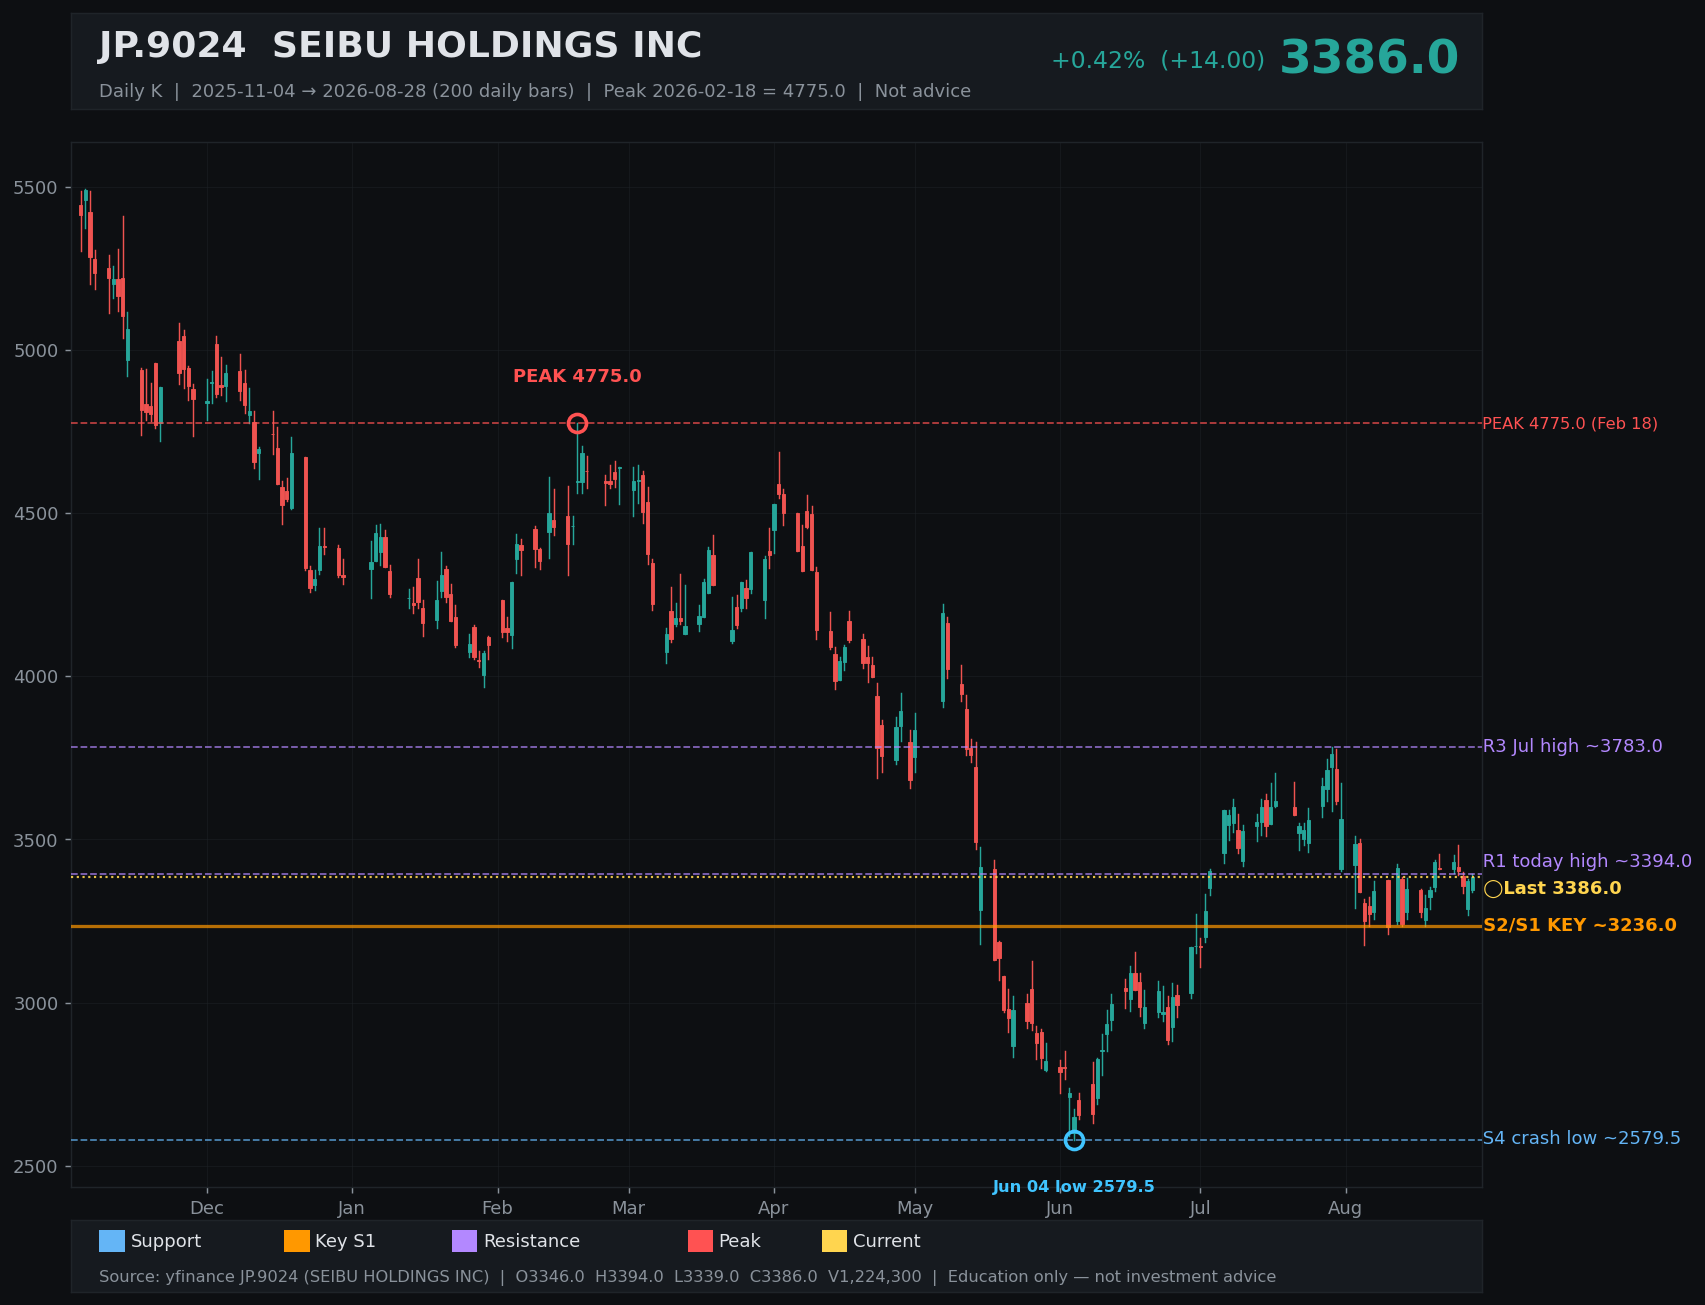Click 'Education only — not investment advice' footer text
This screenshot has height=1305, width=1705.
1112,1277
